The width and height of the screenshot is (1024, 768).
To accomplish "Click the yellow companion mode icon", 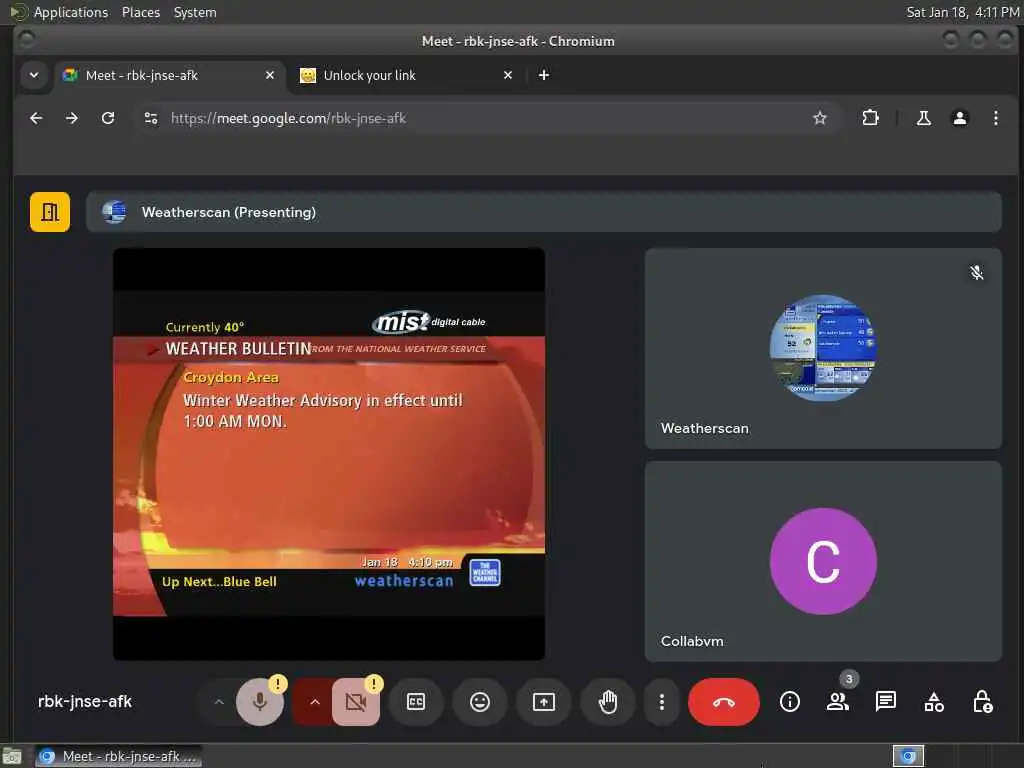I will [50, 212].
